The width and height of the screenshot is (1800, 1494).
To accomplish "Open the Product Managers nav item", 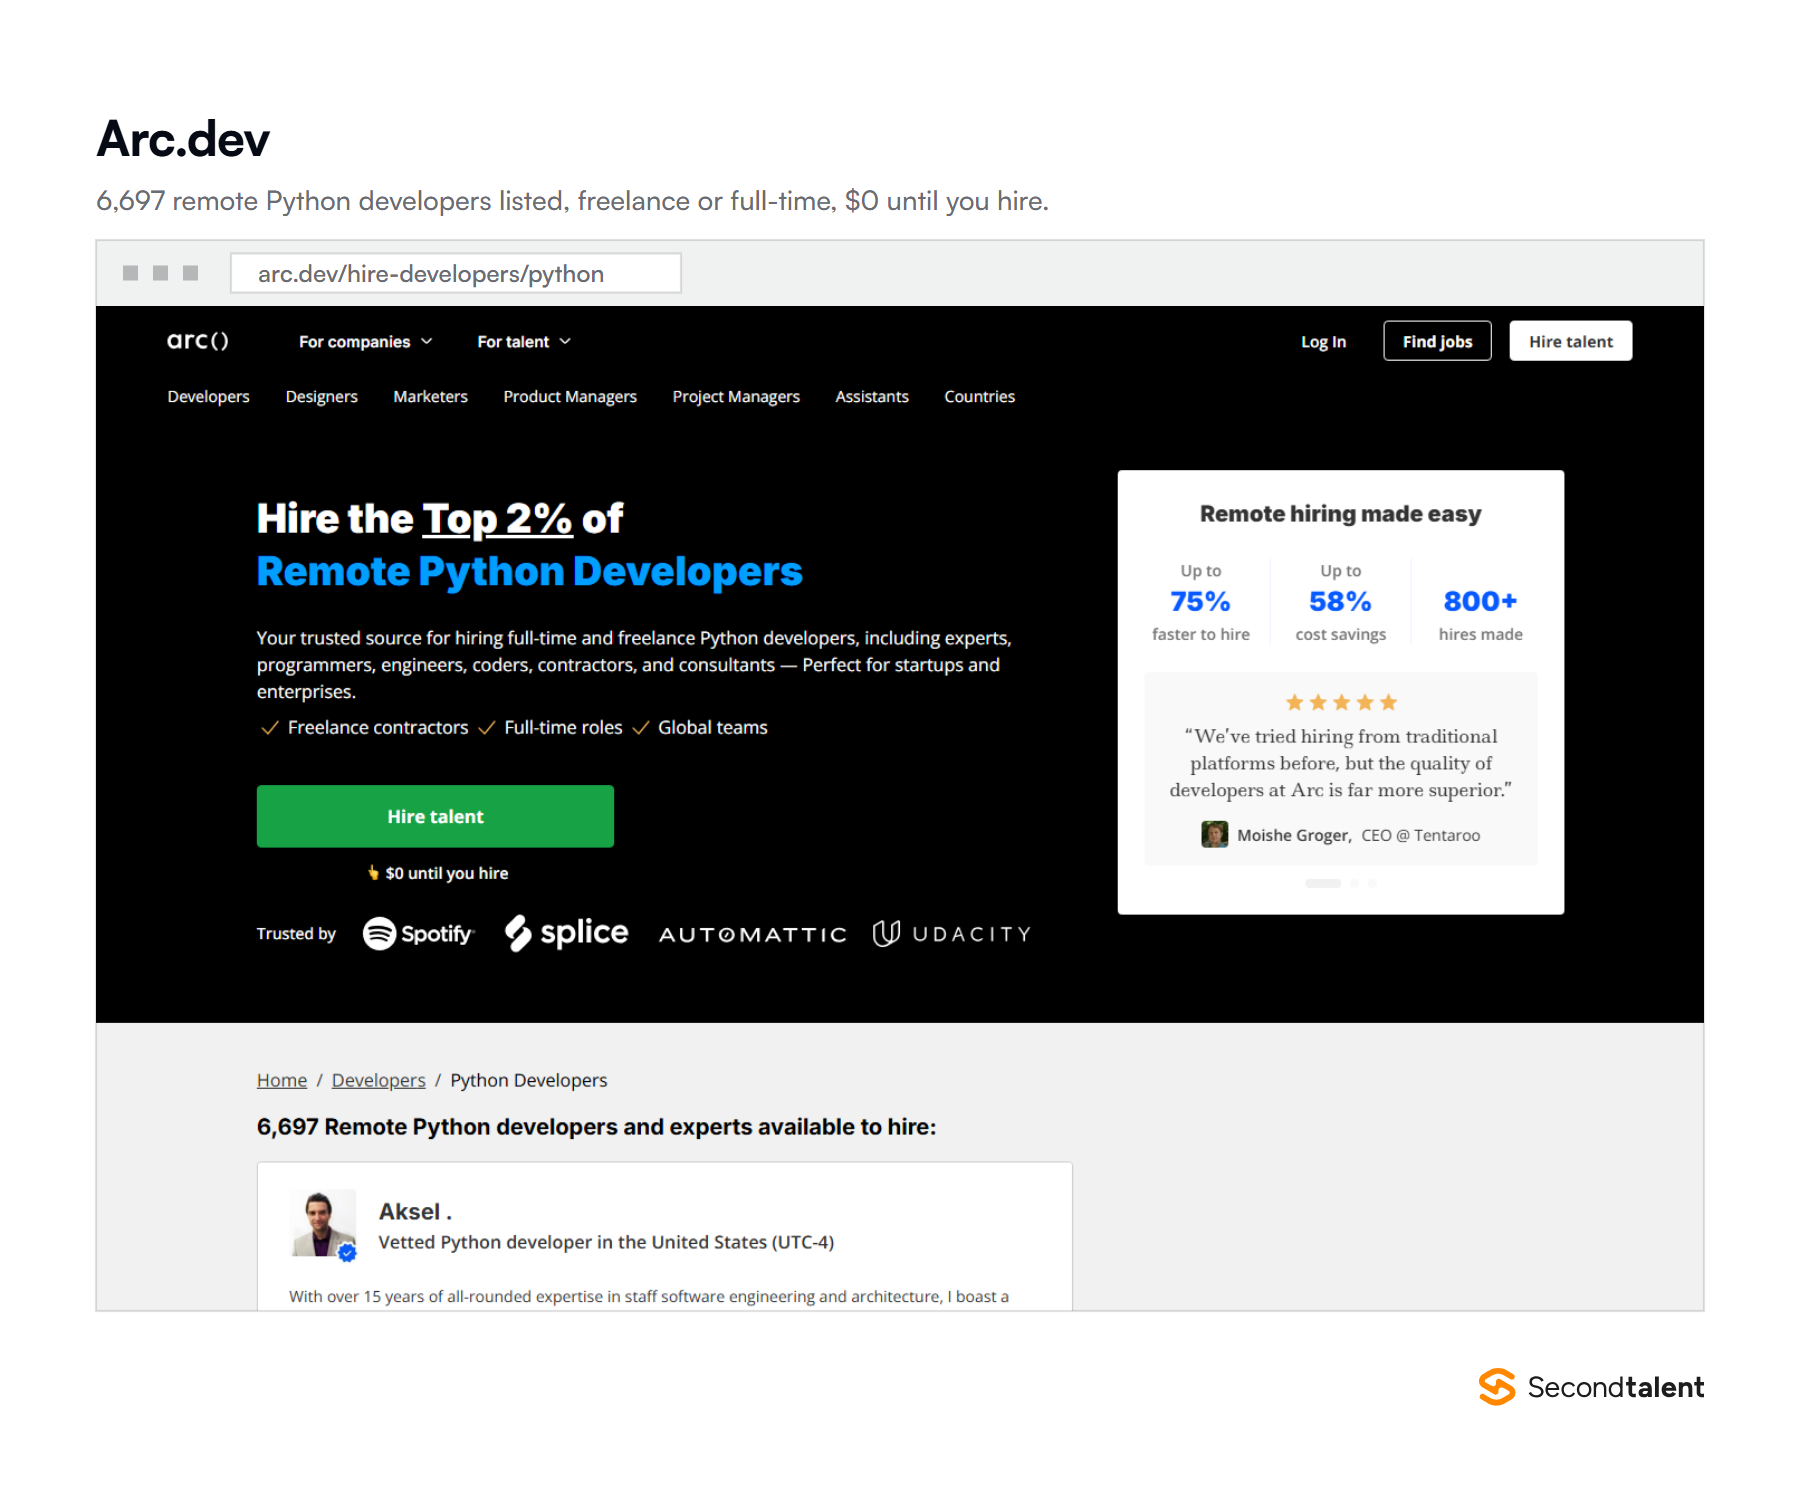I will pos(570,397).
